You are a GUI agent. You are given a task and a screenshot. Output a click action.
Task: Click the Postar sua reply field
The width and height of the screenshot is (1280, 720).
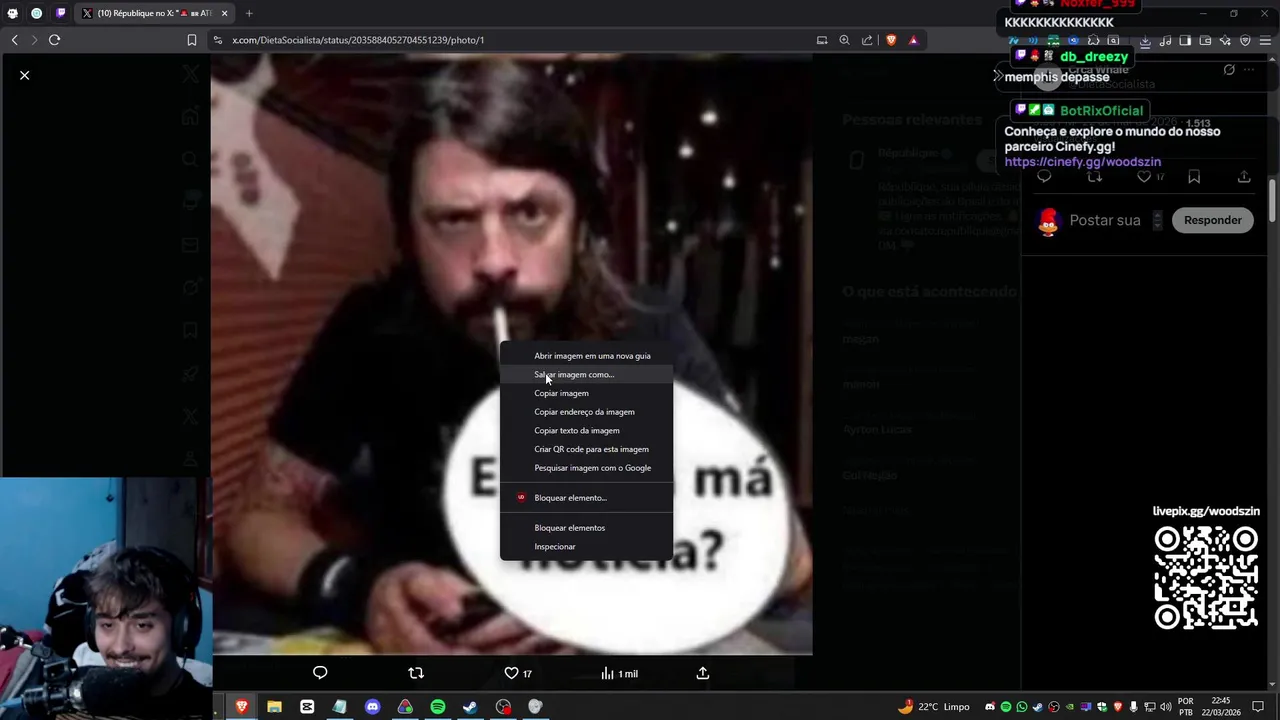(x=1105, y=220)
